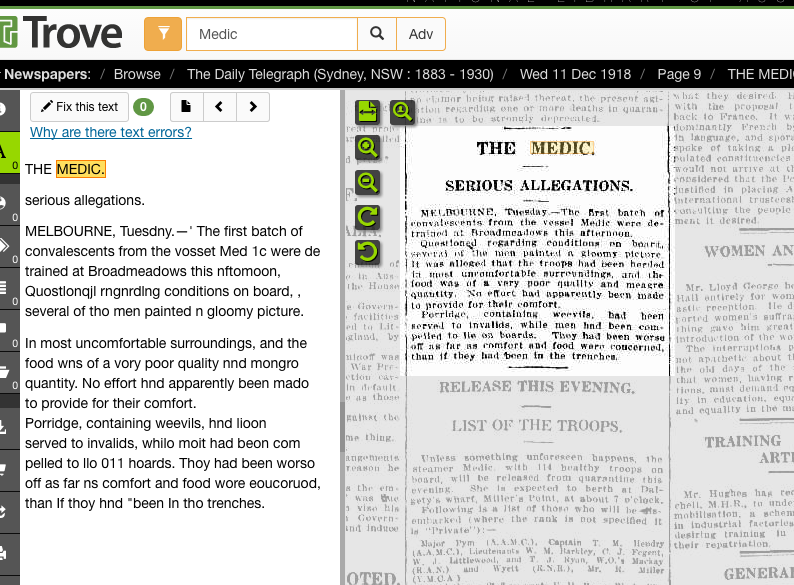
Task: Click the zoom-to-article magnifier icon
Action: pyautogui.click(x=402, y=111)
